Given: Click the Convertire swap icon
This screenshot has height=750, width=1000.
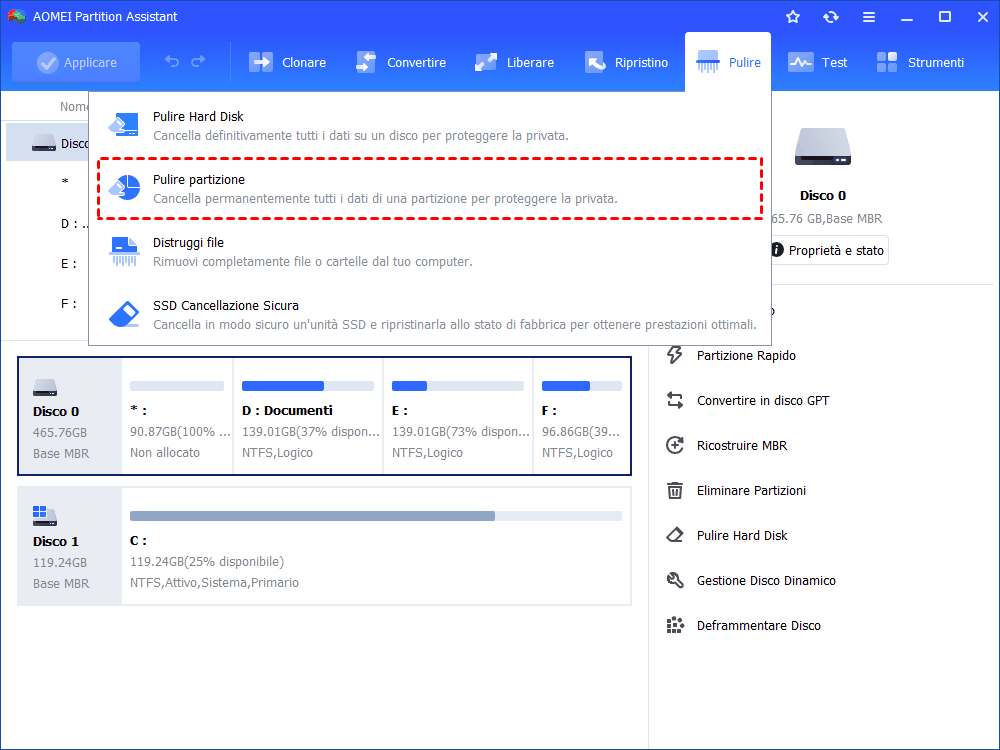Looking at the screenshot, I should pos(366,62).
